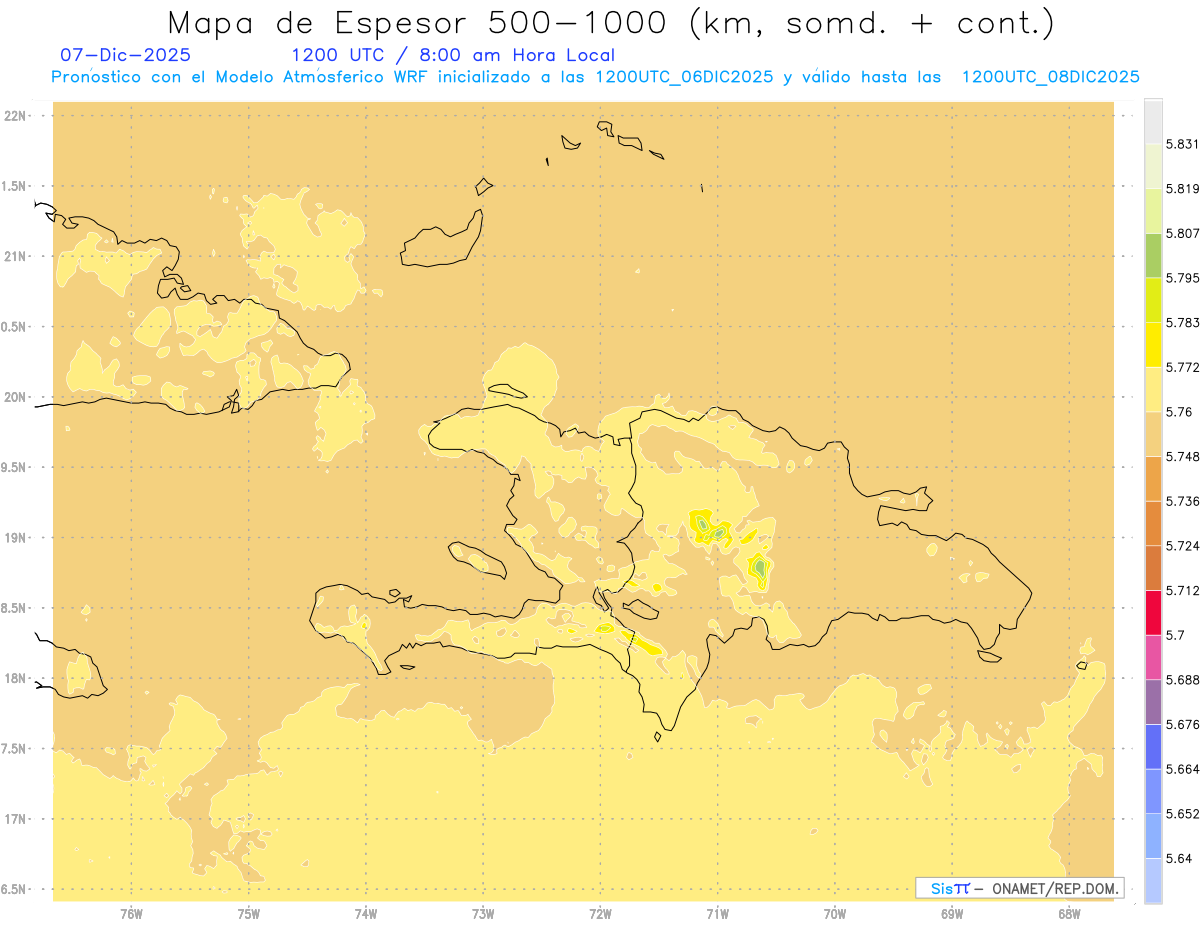Pick the purple swatch in the colorbar

(1153, 702)
